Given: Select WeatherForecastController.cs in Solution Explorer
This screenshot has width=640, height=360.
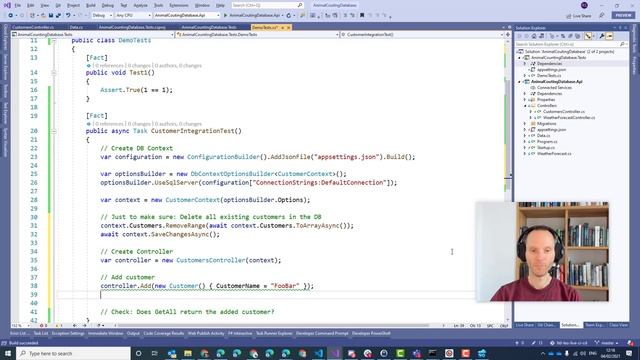Looking at the screenshot, I should [x=569, y=118].
